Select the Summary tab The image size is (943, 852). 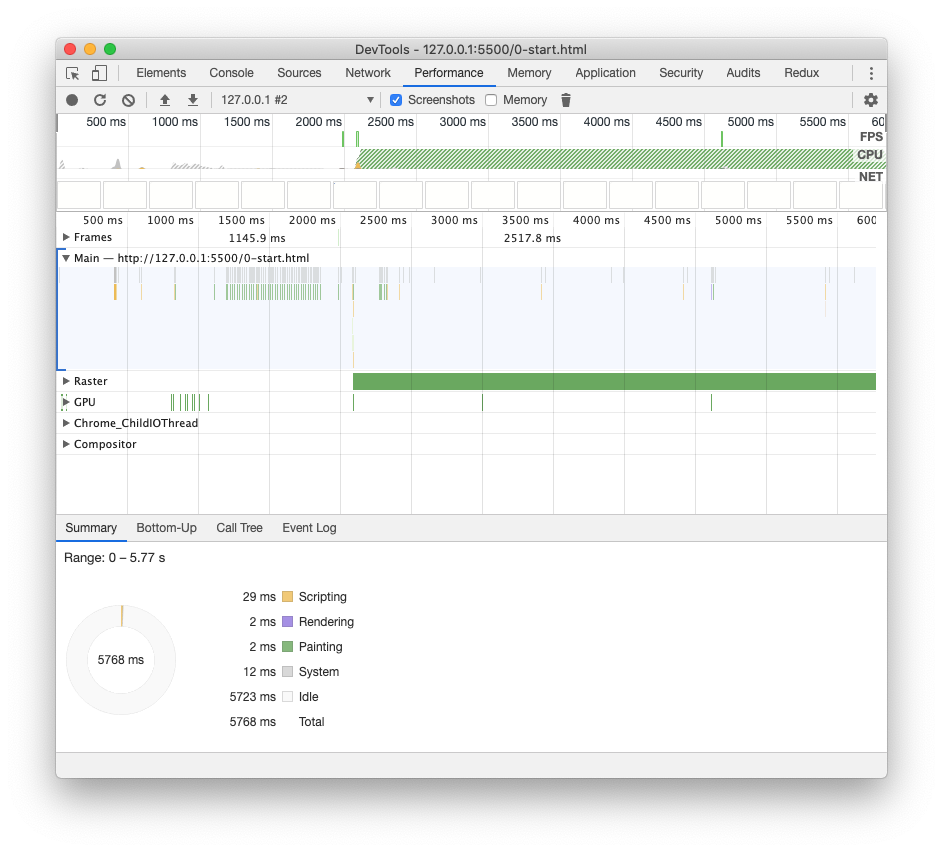click(91, 528)
